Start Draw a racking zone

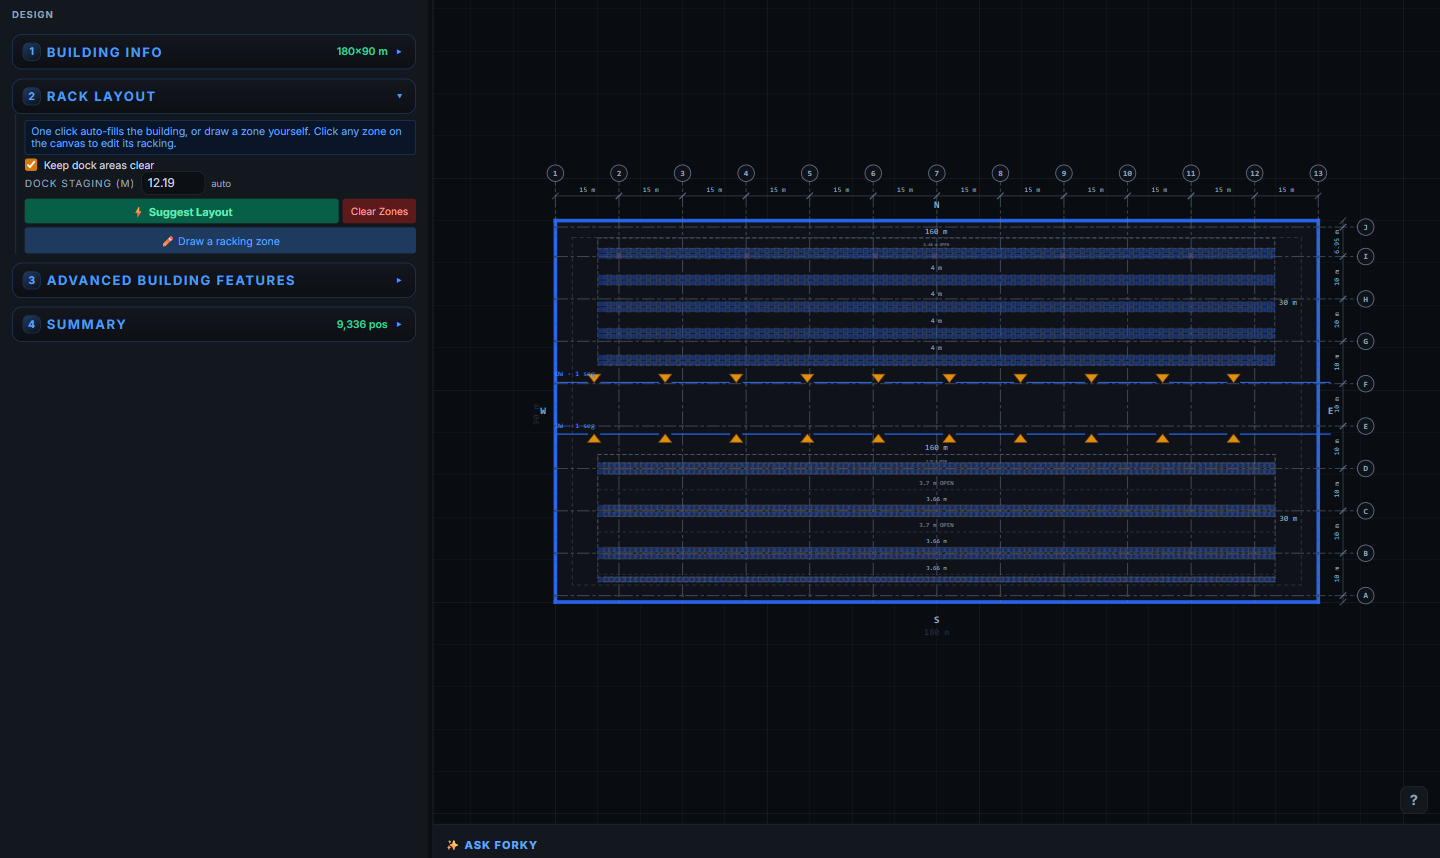click(220, 241)
